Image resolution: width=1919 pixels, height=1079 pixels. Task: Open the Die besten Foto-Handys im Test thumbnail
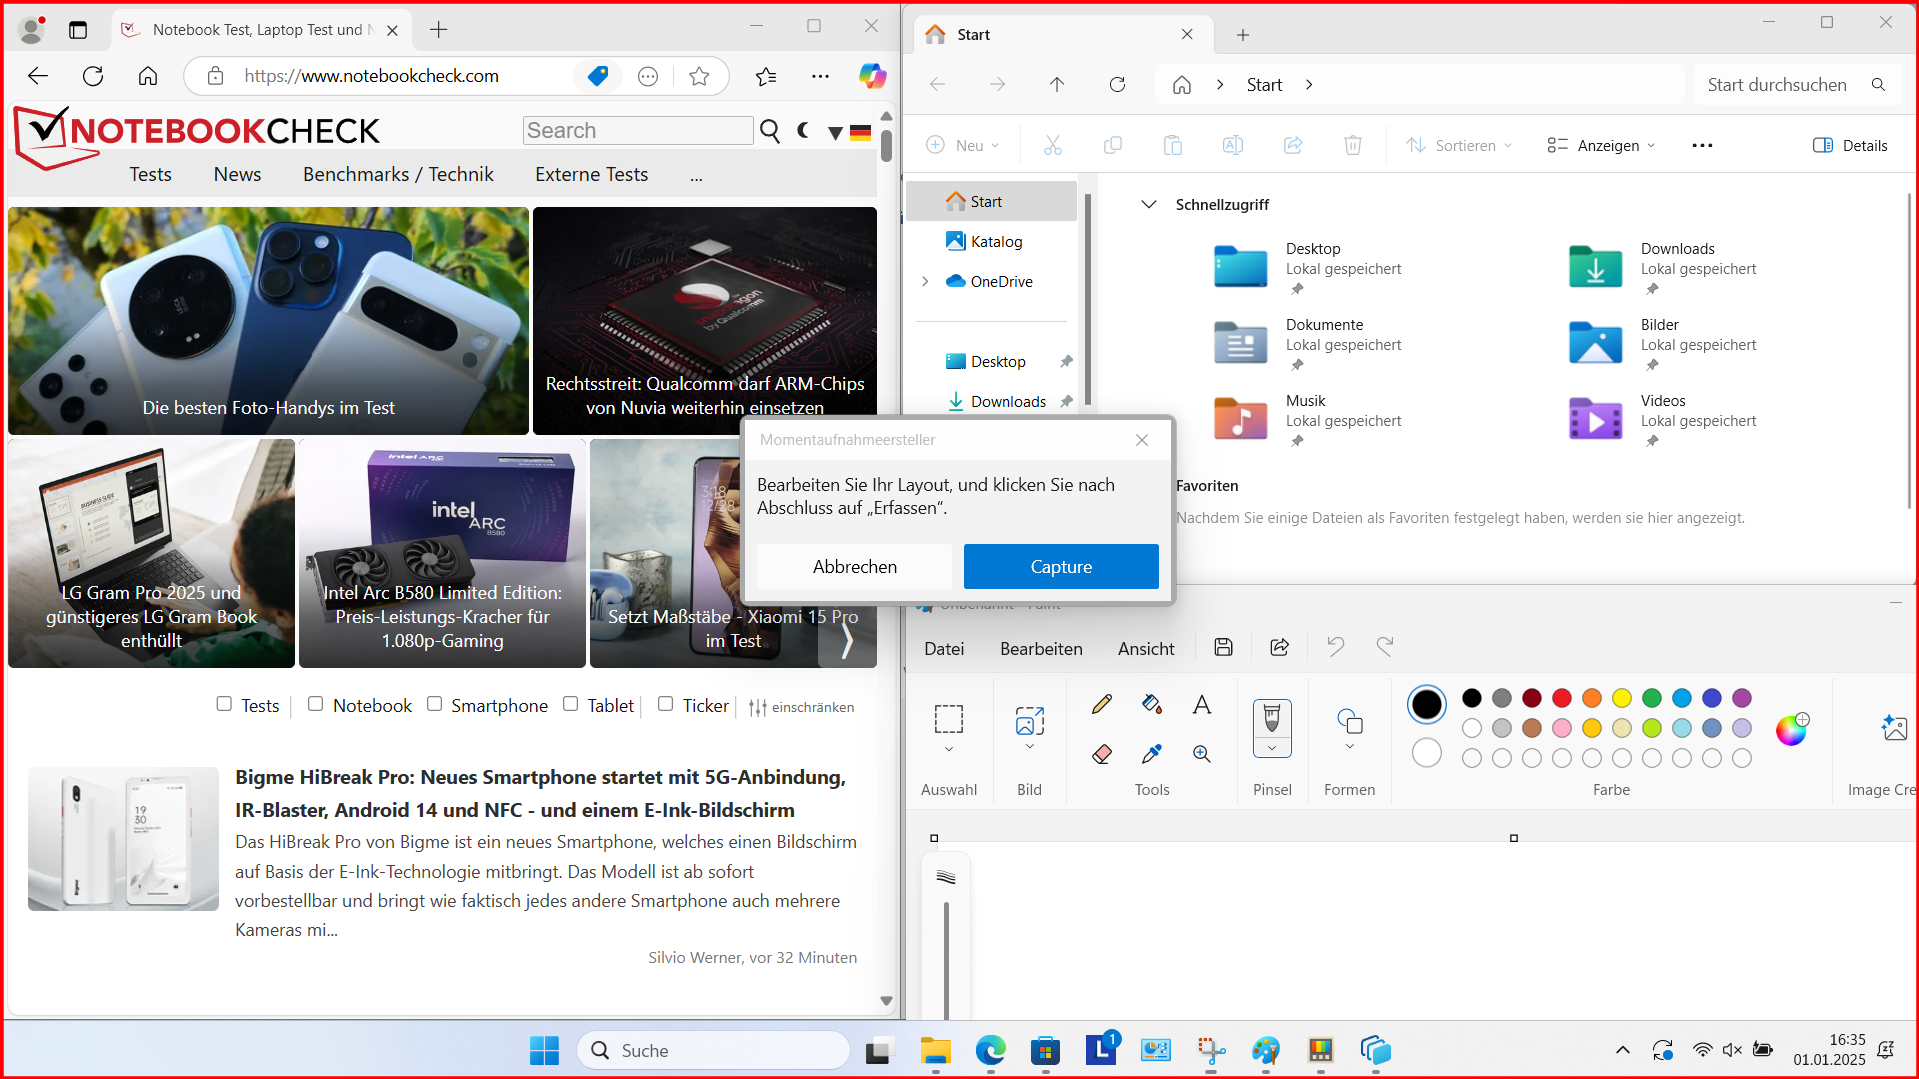[x=268, y=320]
